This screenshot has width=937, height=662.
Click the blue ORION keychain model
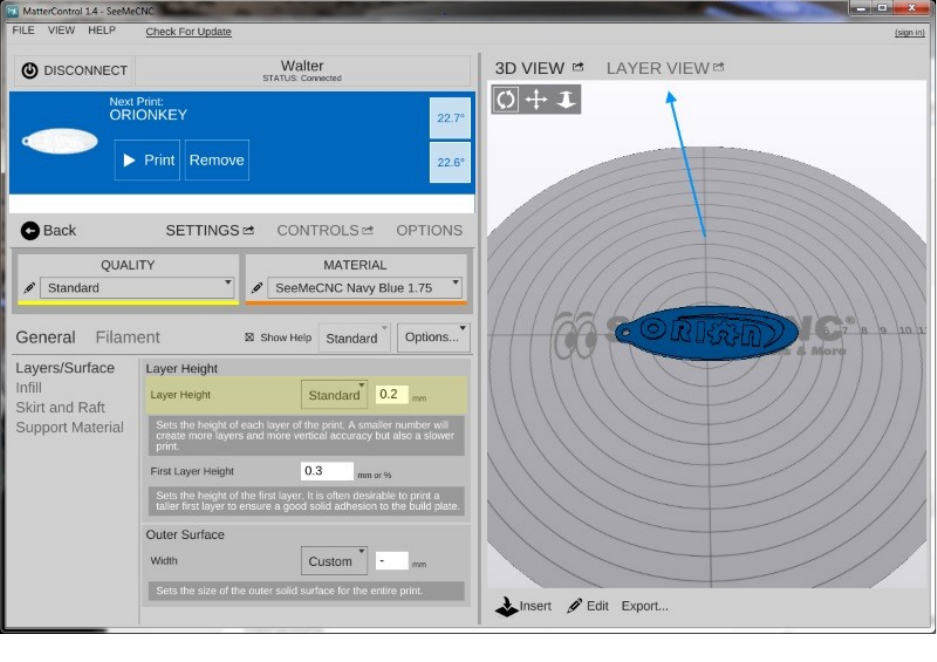pos(706,333)
